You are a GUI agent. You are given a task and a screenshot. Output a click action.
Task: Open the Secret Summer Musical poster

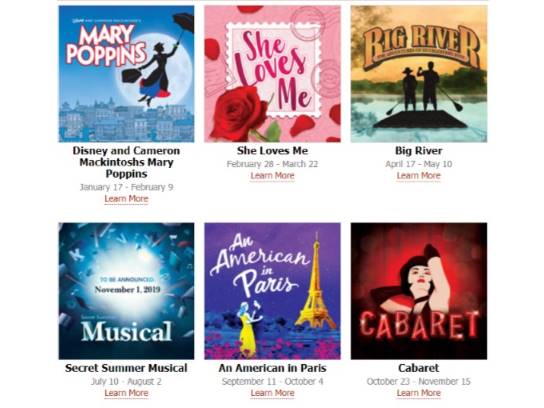click(x=126, y=291)
